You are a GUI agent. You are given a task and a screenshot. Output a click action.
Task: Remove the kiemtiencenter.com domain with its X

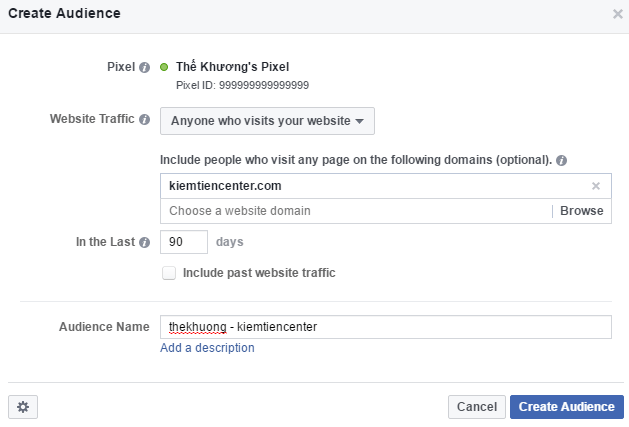(596, 186)
